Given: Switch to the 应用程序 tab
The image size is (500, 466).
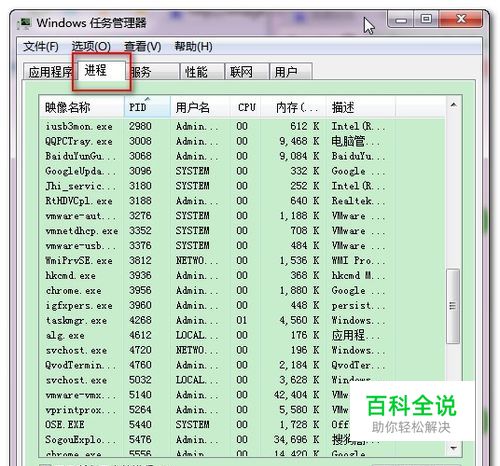Looking at the screenshot, I should click(x=49, y=72).
